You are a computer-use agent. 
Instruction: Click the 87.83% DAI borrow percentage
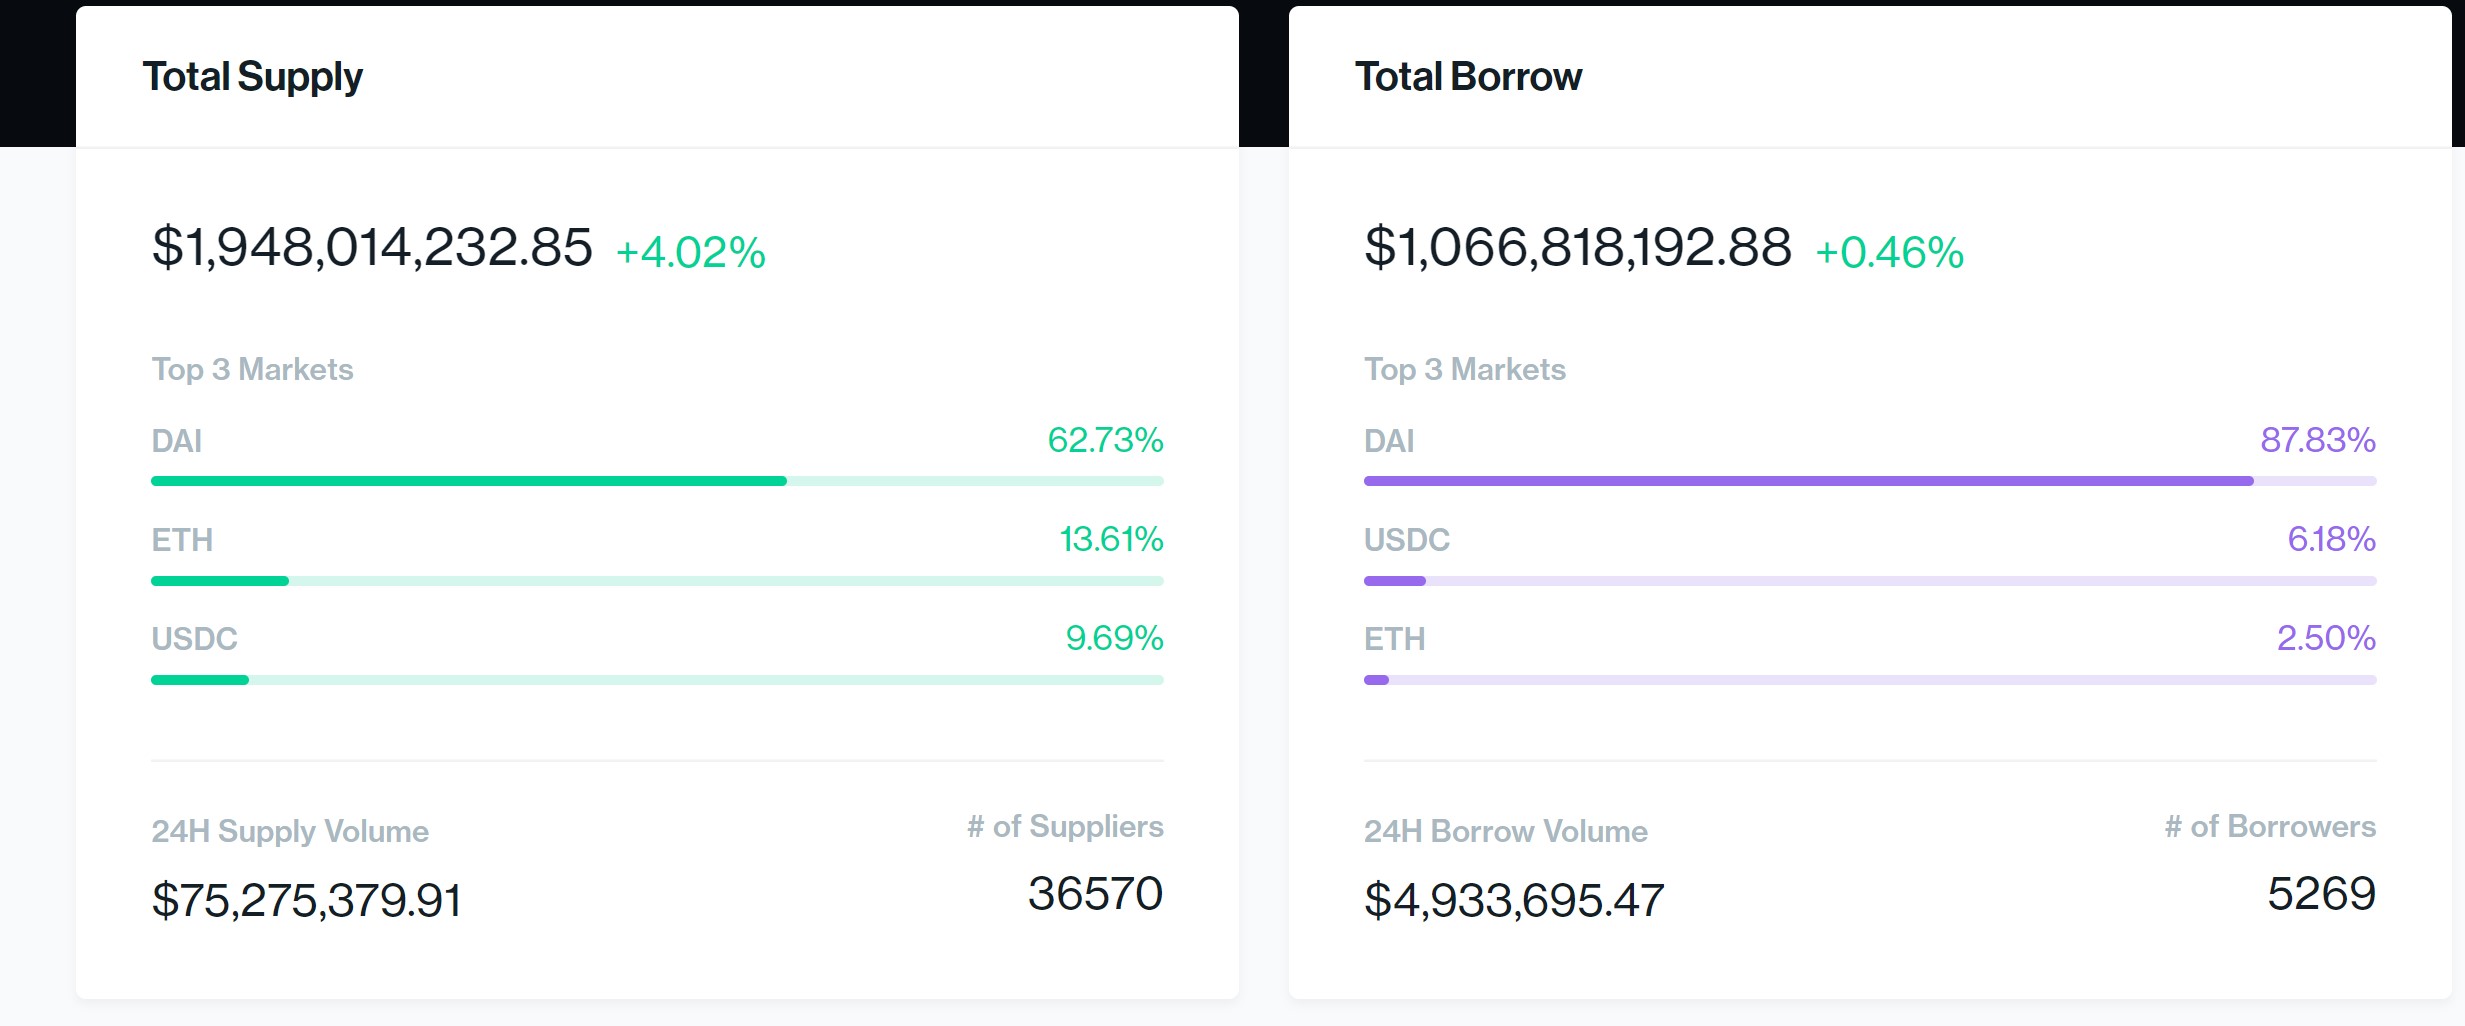[x=2317, y=440]
